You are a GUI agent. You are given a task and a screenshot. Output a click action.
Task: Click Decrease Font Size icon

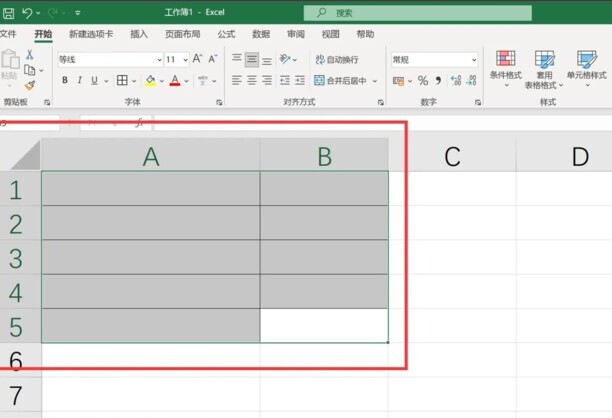point(213,59)
